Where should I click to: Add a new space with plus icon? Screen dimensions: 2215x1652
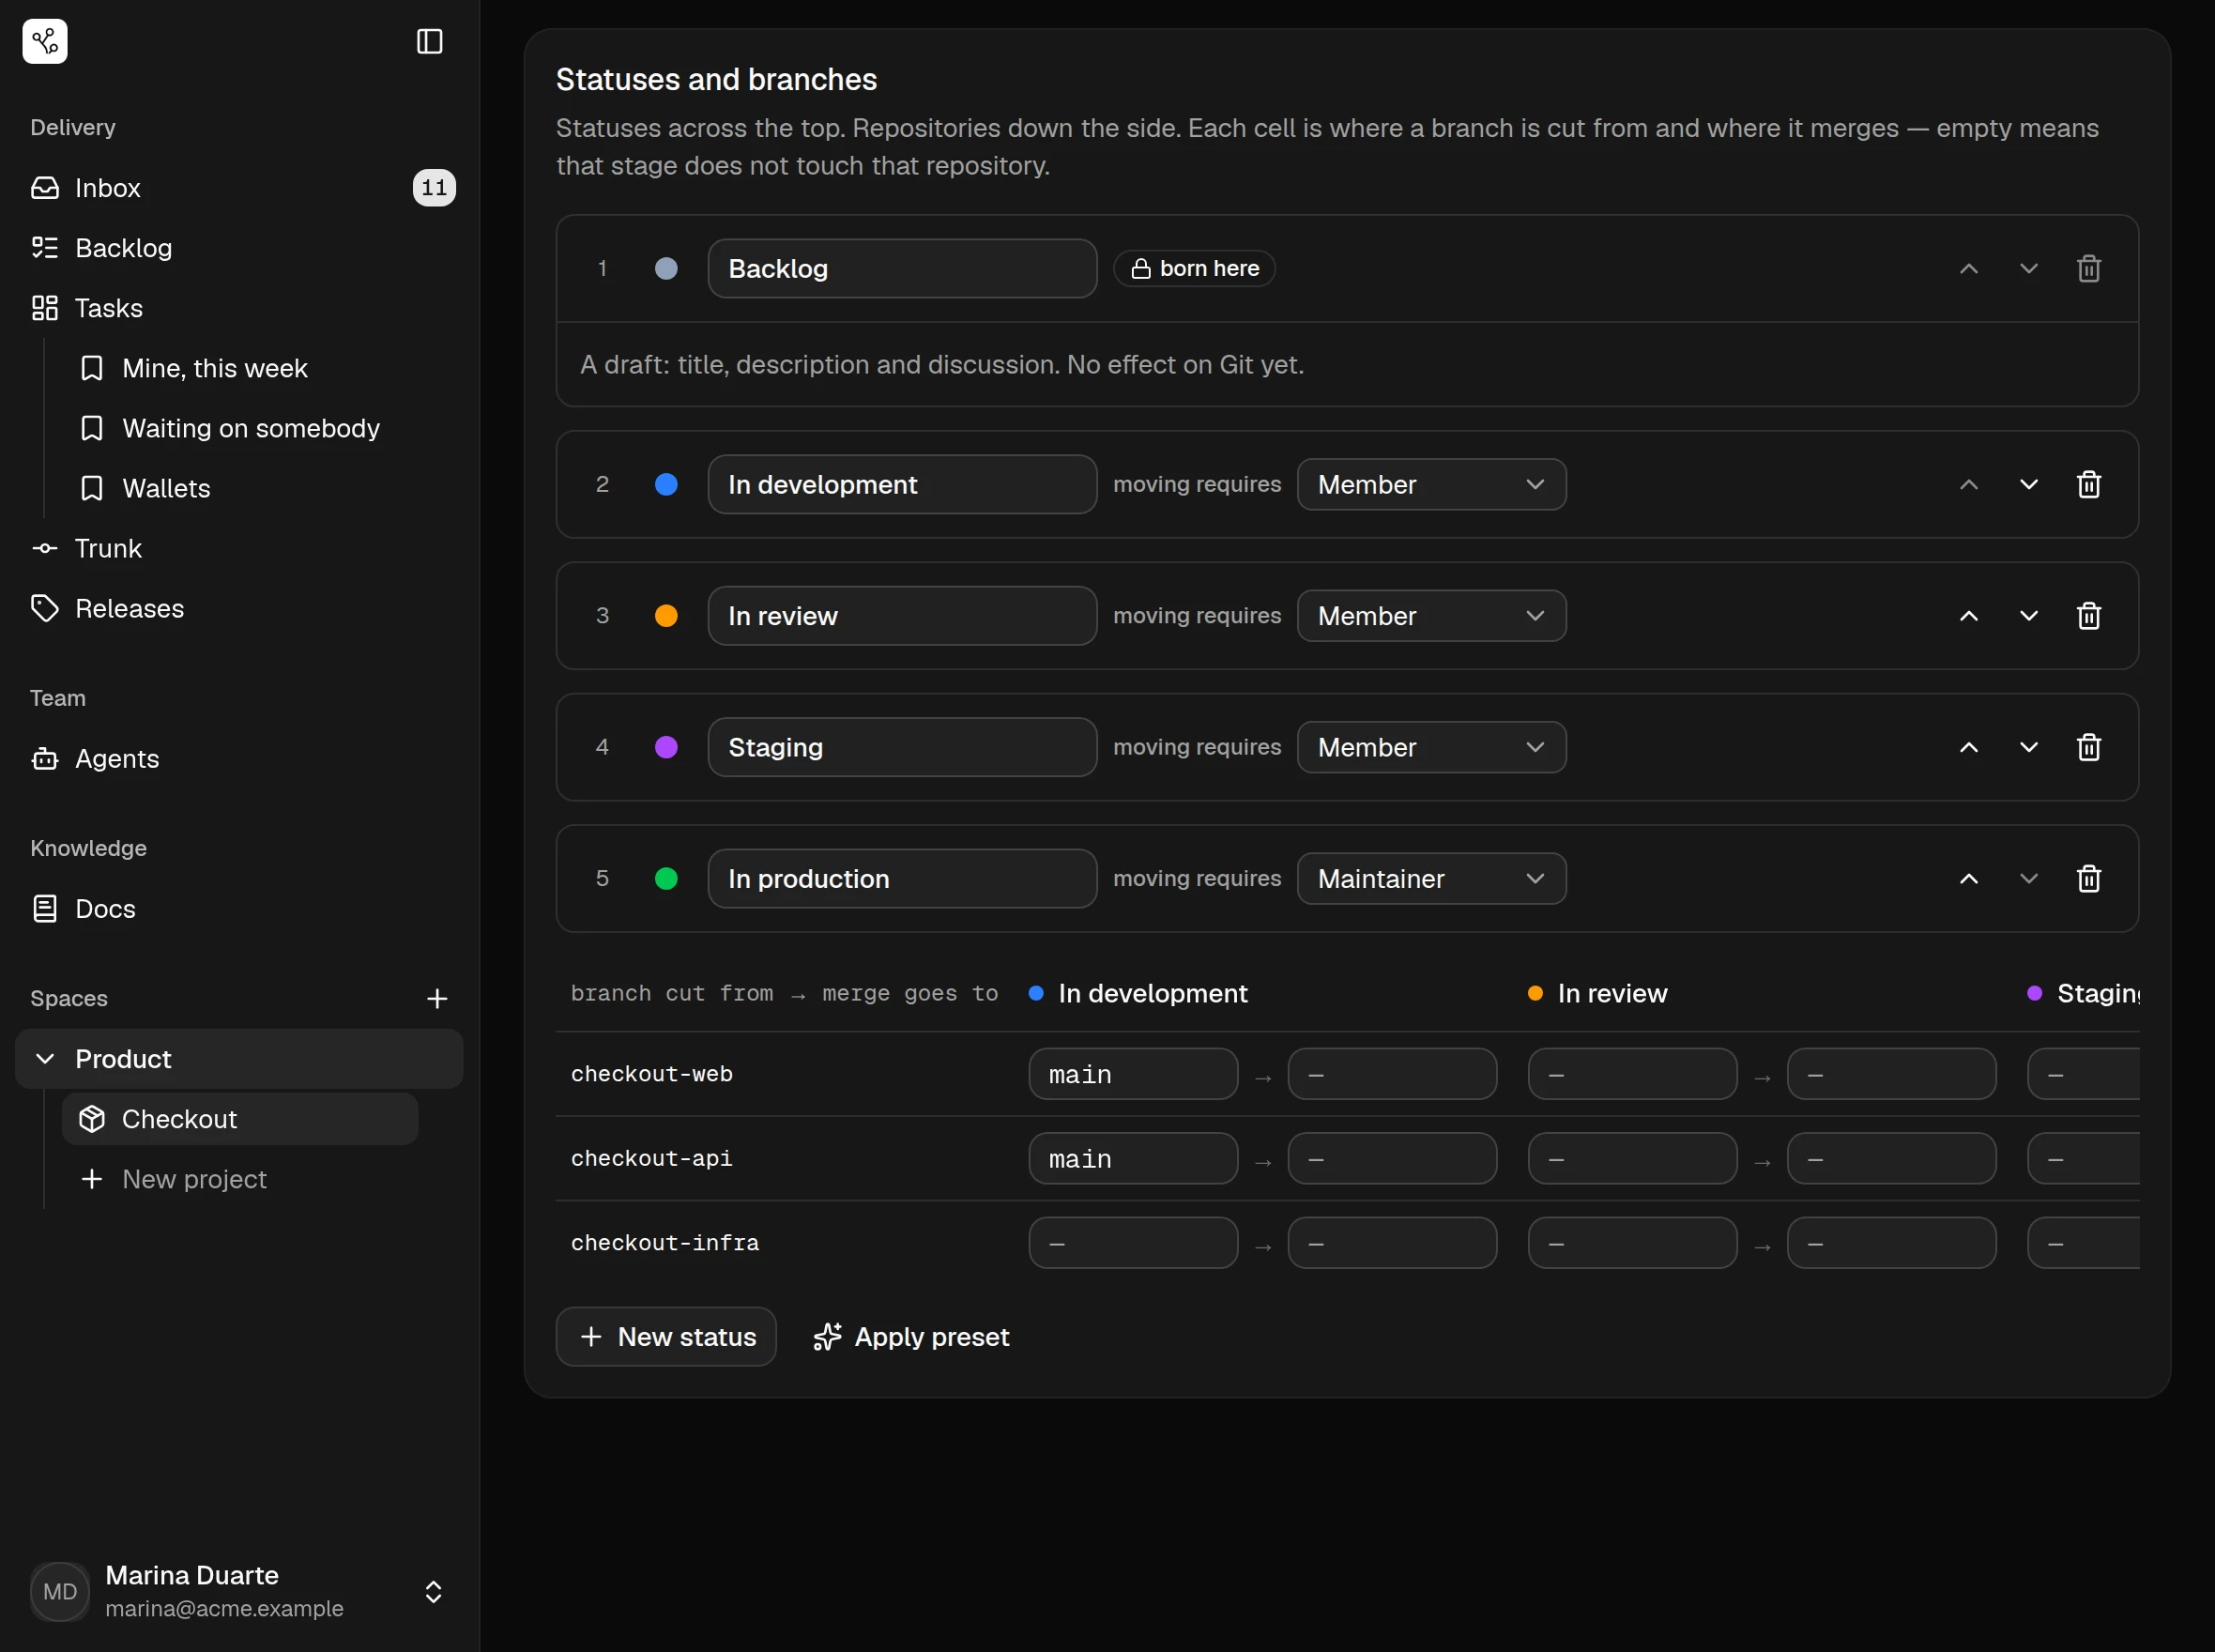tap(437, 999)
